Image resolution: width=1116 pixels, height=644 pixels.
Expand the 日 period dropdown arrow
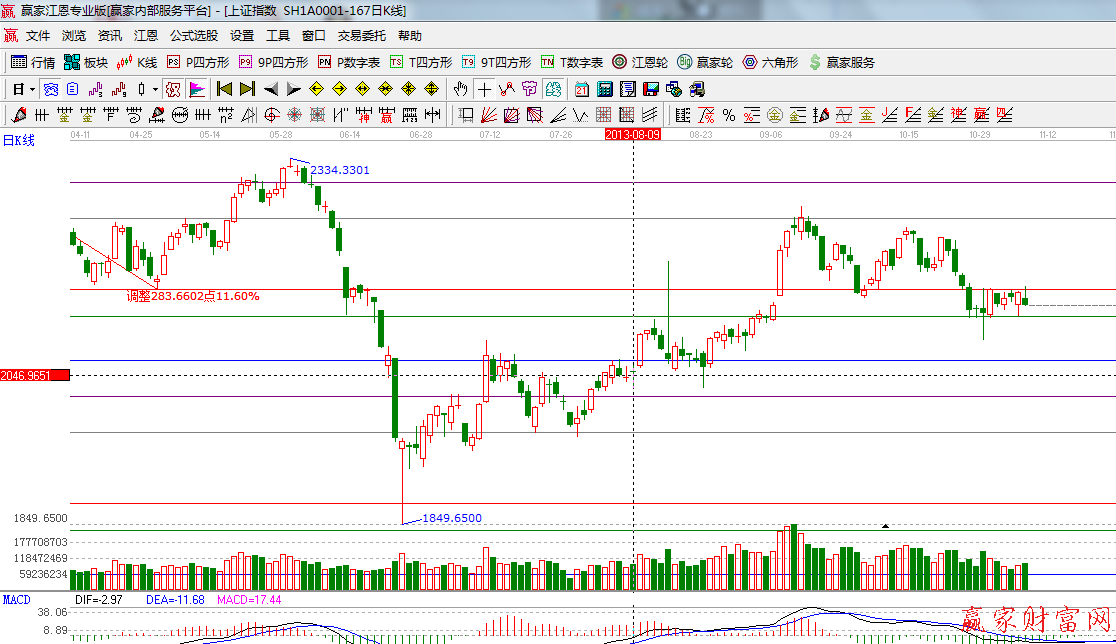click(x=32, y=89)
